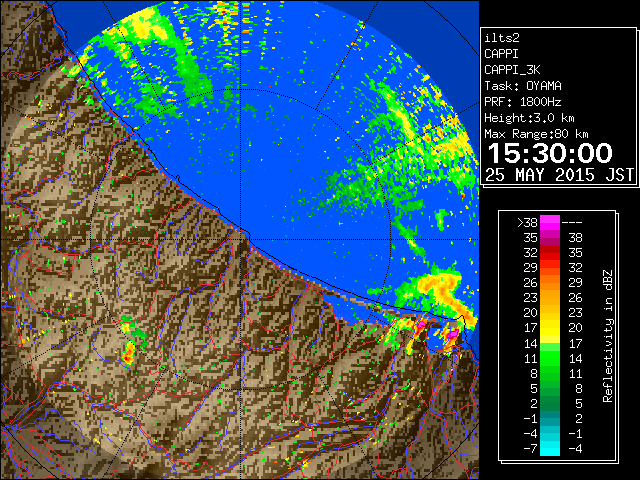Click the isolated inland red-orange echo cell

point(129,352)
